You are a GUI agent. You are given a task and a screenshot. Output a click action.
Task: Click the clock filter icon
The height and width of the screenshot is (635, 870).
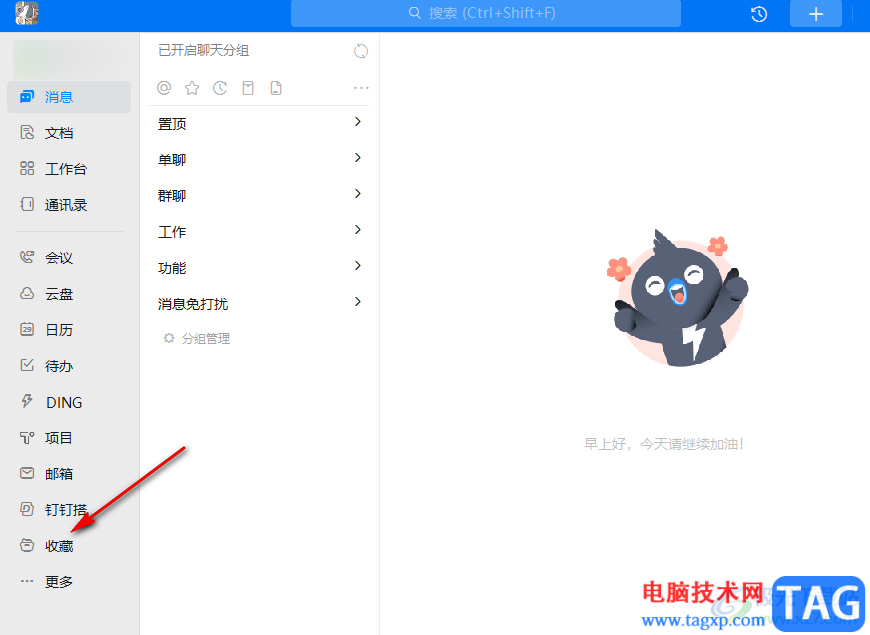tap(220, 88)
